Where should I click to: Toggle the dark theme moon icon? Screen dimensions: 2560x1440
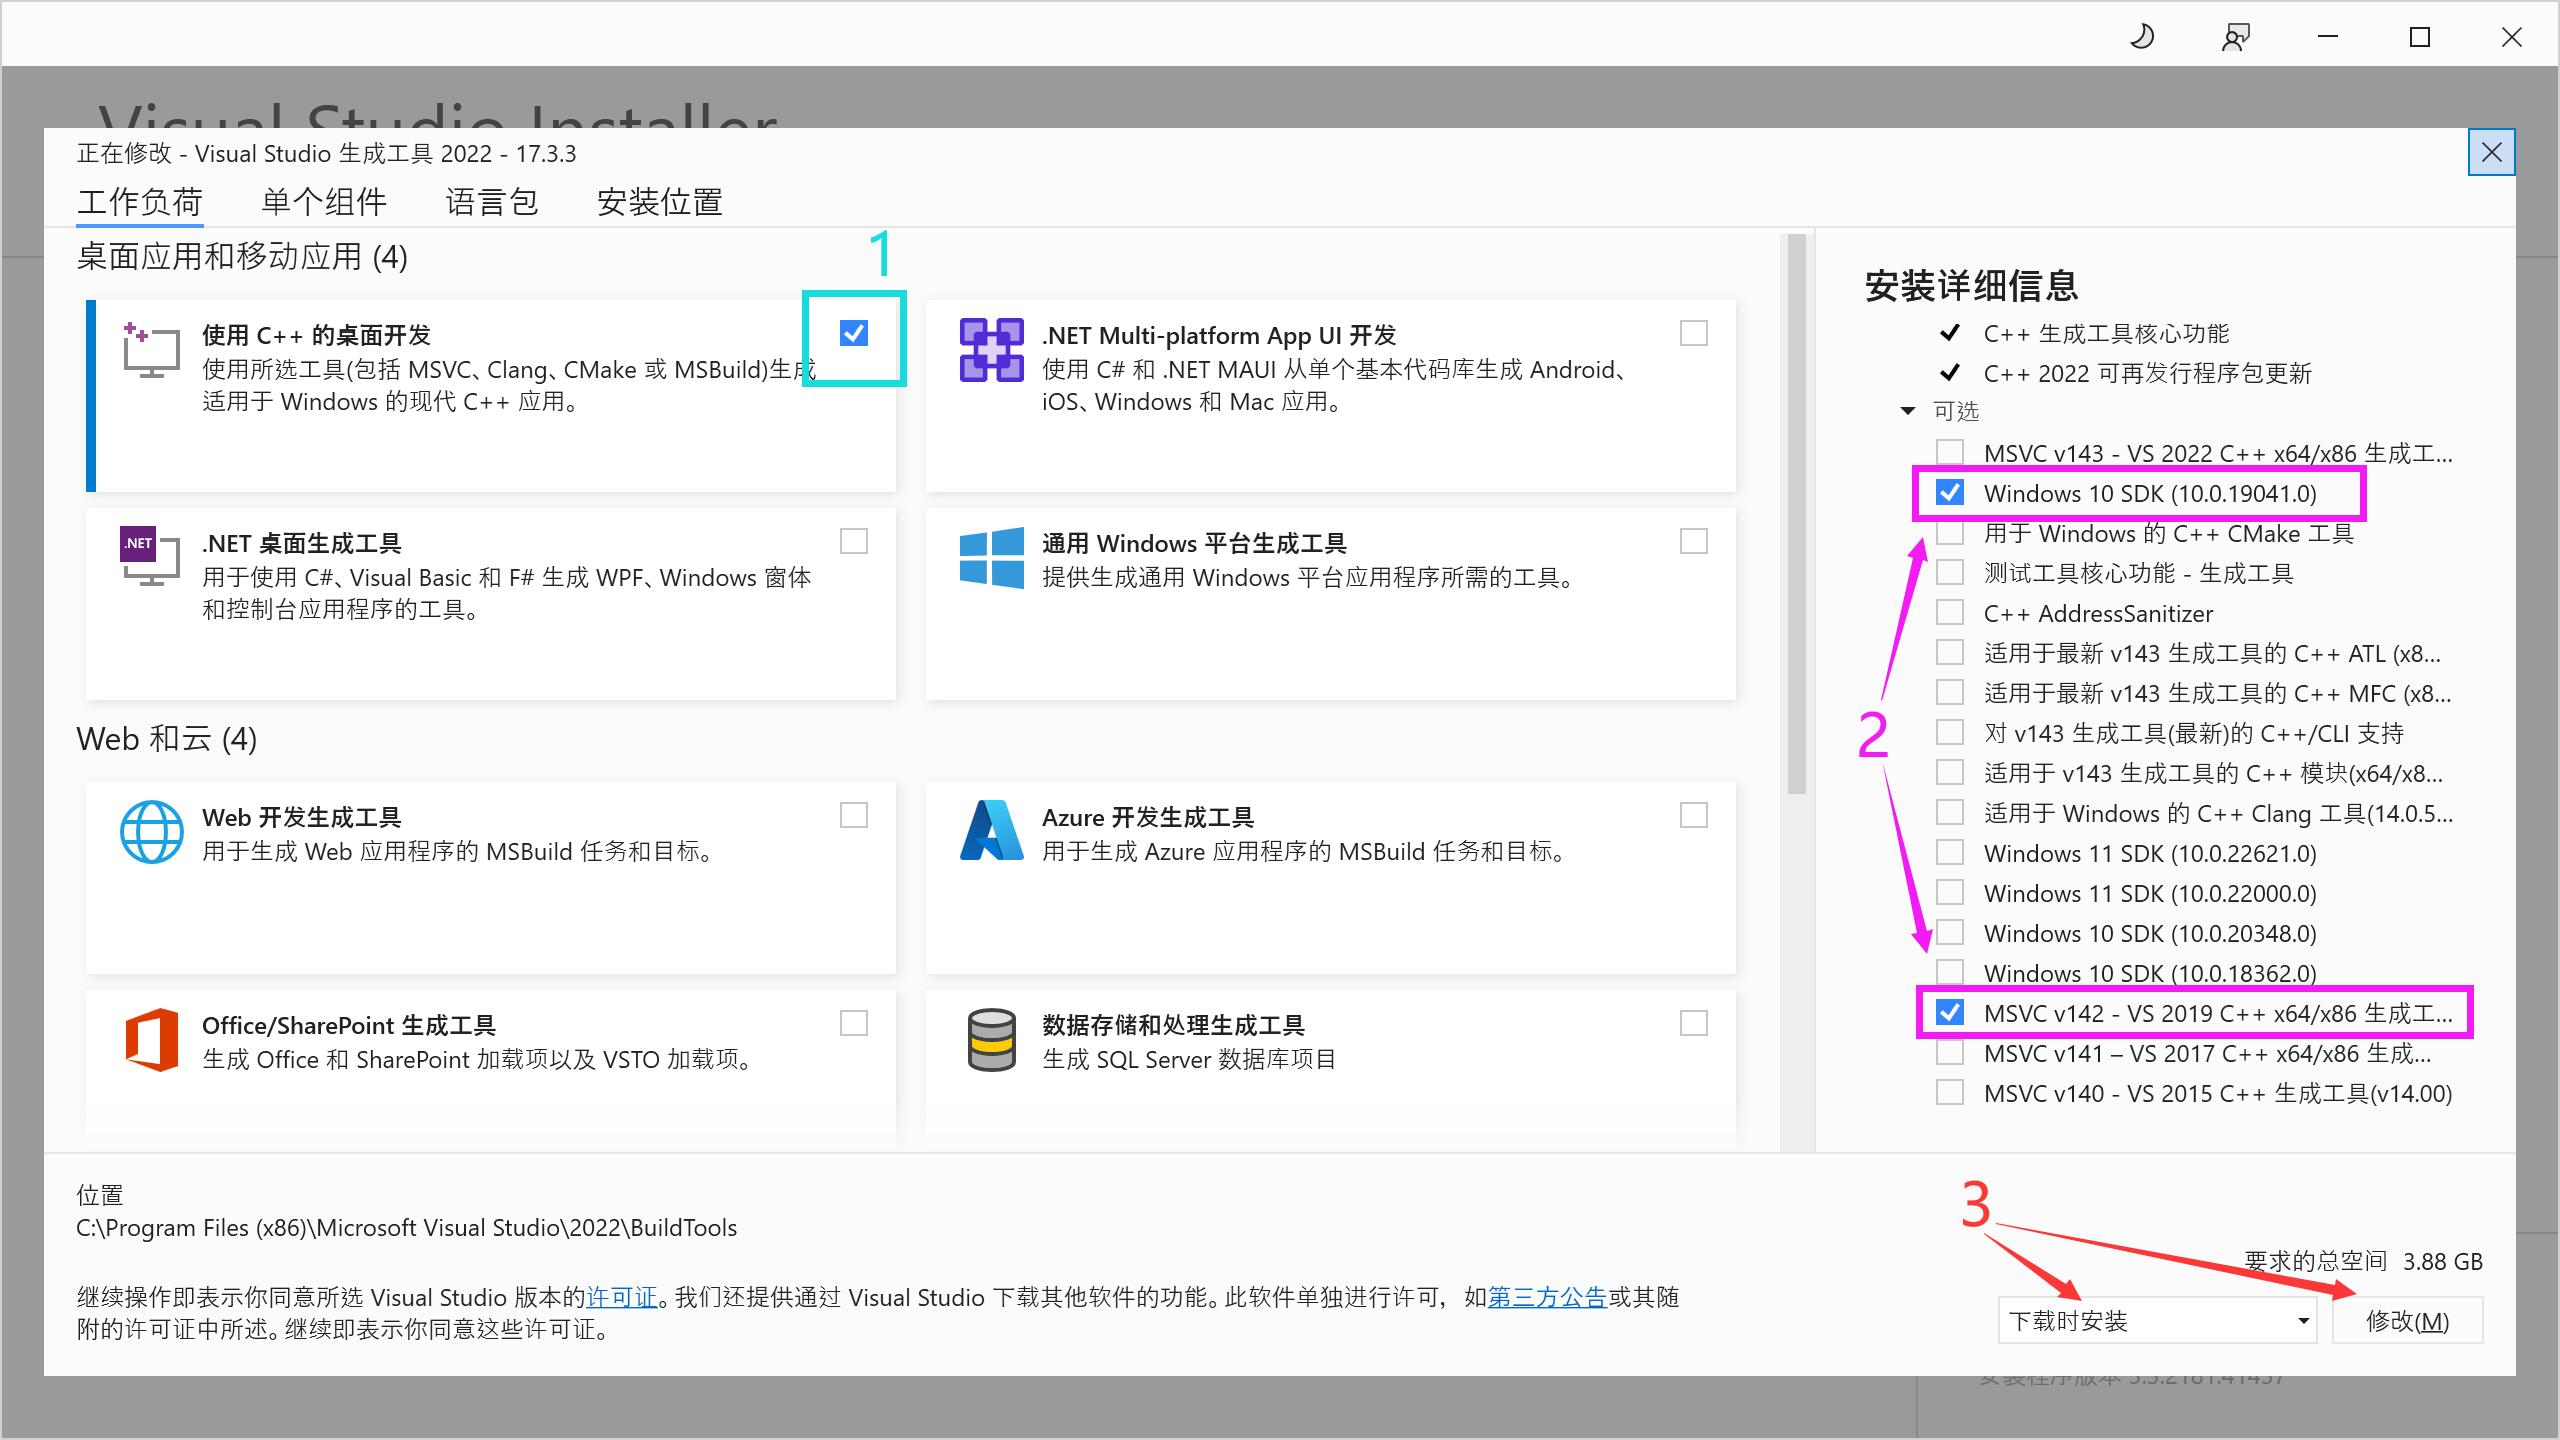point(2142,37)
